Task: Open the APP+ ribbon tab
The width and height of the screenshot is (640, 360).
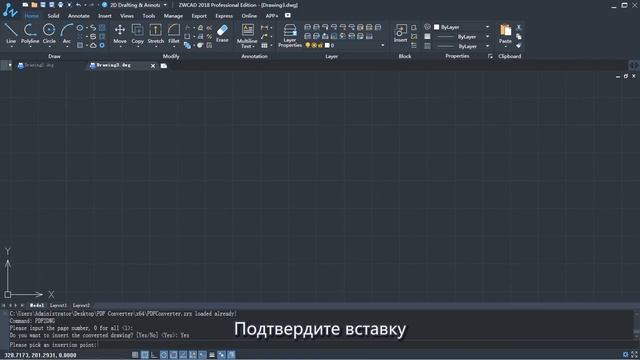Action: pos(271,16)
